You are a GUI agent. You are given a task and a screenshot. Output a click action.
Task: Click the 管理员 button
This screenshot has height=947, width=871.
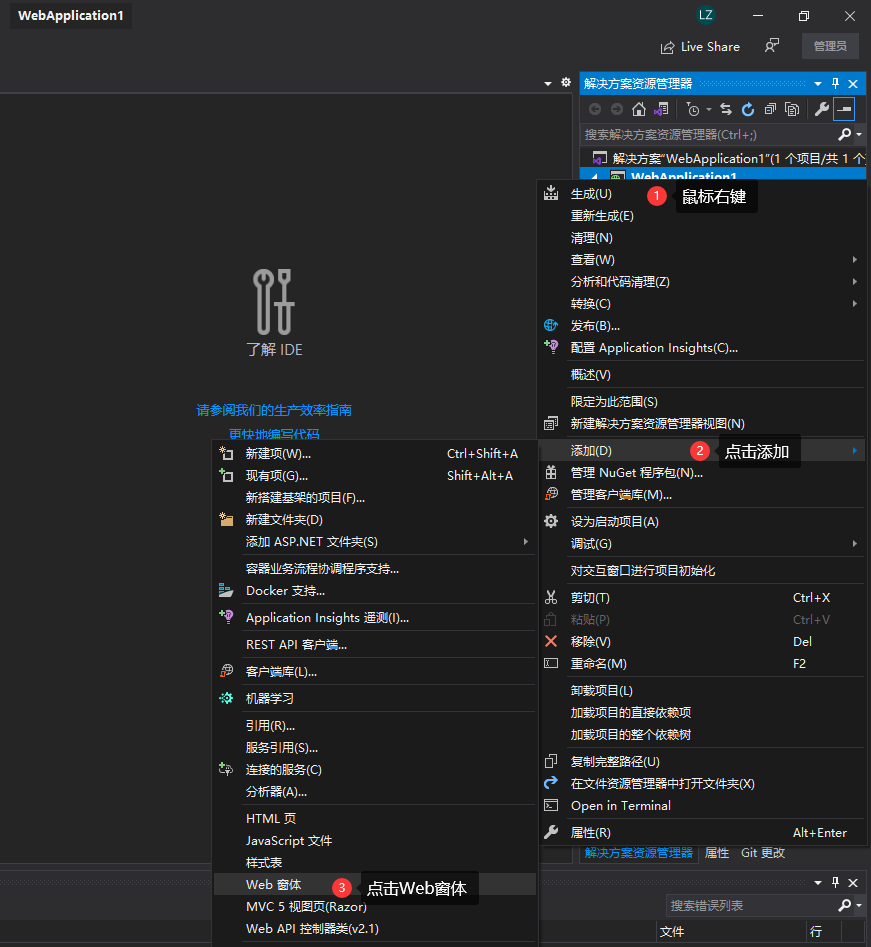tap(830, 46)
